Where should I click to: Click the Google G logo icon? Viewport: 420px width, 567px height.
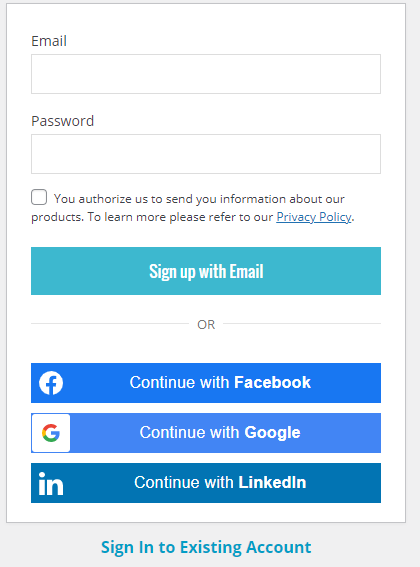(x=51, y=433)
